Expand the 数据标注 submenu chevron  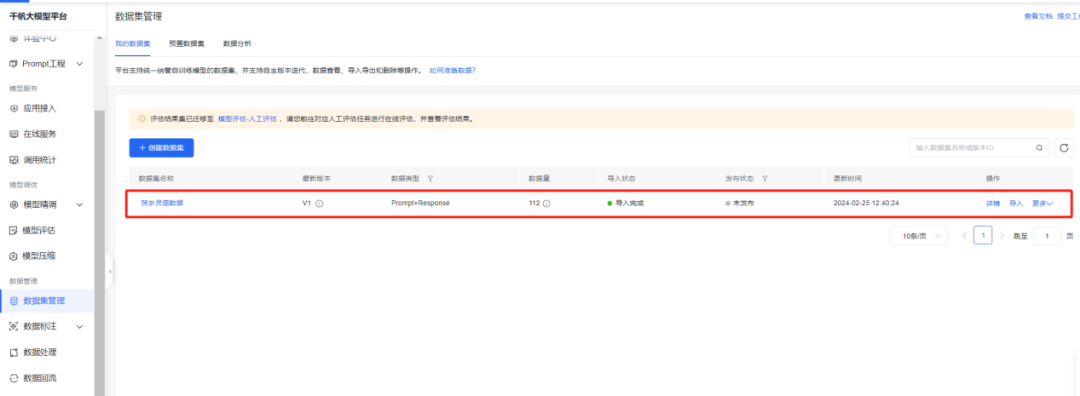point(79,326)
